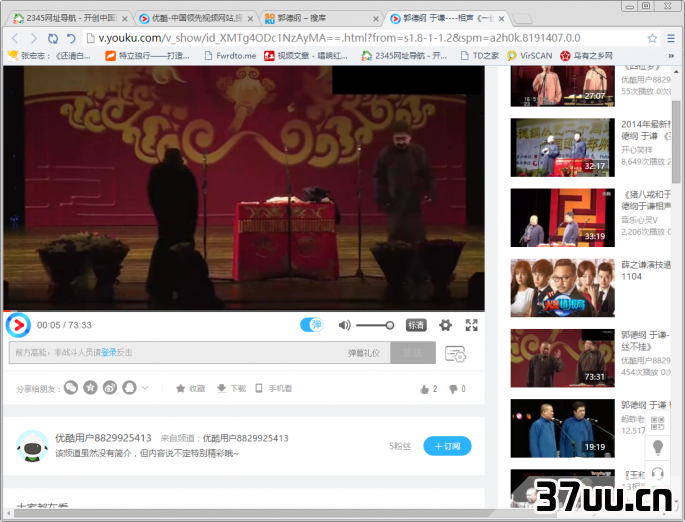The width and height of the screenshot is (685, 522).
Task: Open 2014年最新 video title link
Action: (646, 130)
